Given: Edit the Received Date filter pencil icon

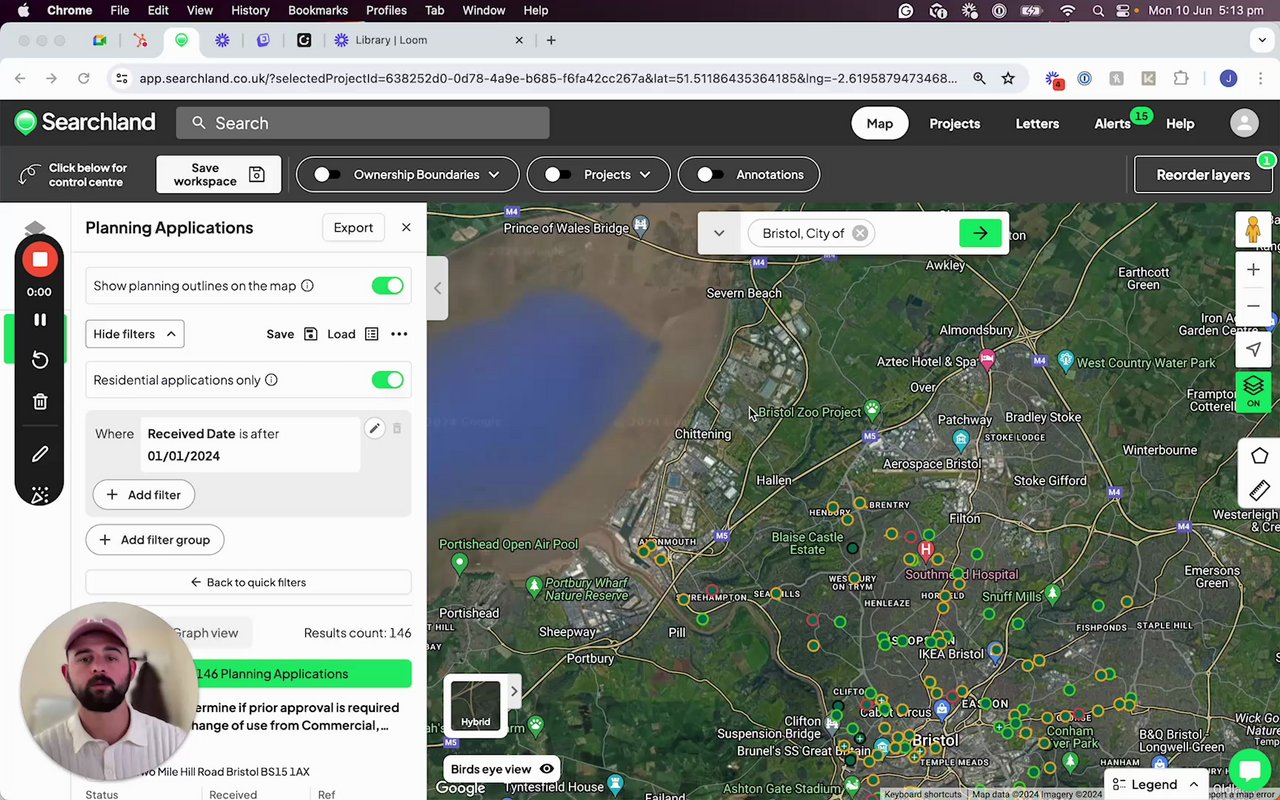Looking at the screenshot, I should click(x=374, y=428).
